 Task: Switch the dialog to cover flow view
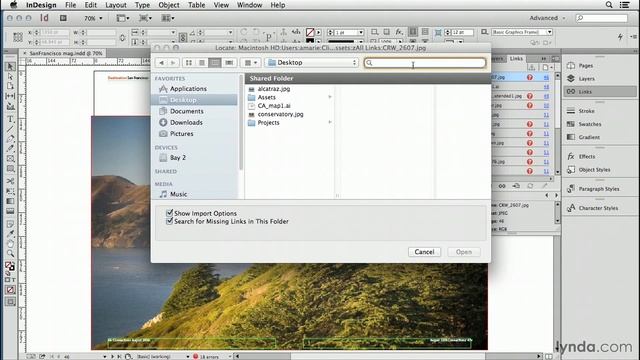(229, 62)
